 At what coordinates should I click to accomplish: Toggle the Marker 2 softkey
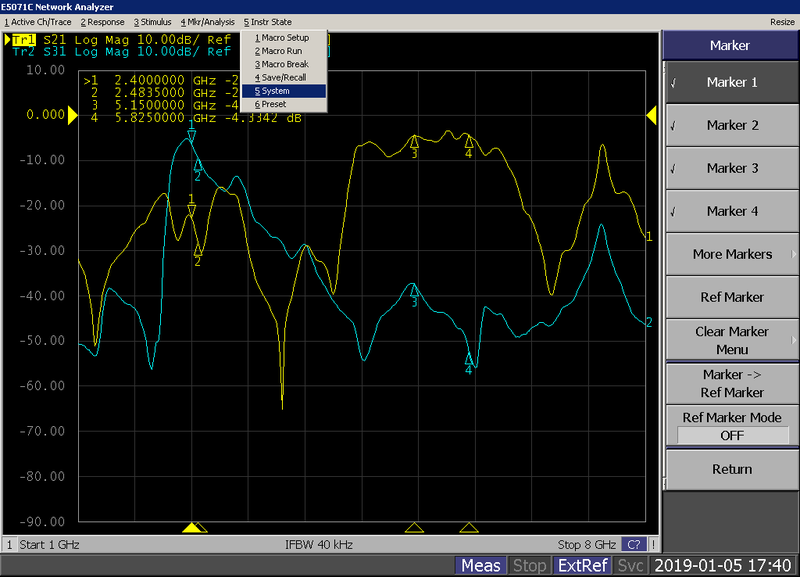tap(731, 125)
